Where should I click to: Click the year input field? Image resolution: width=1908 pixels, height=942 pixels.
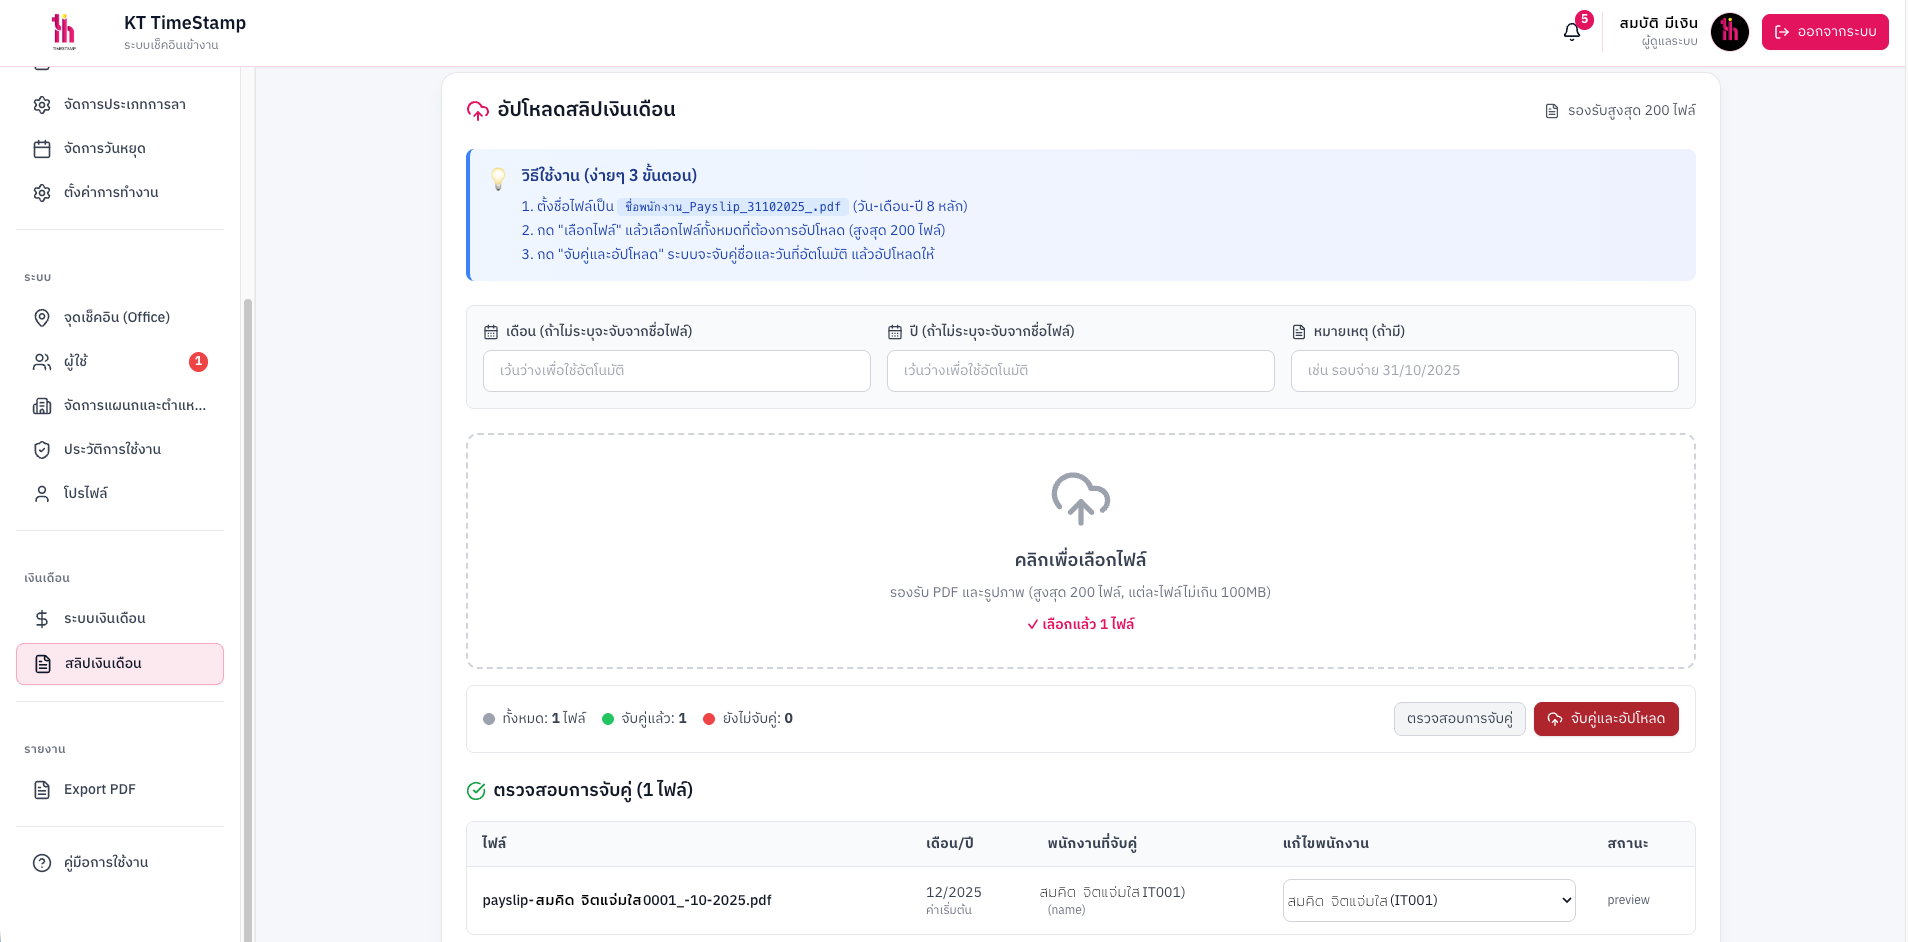(x=1080, y=371)
